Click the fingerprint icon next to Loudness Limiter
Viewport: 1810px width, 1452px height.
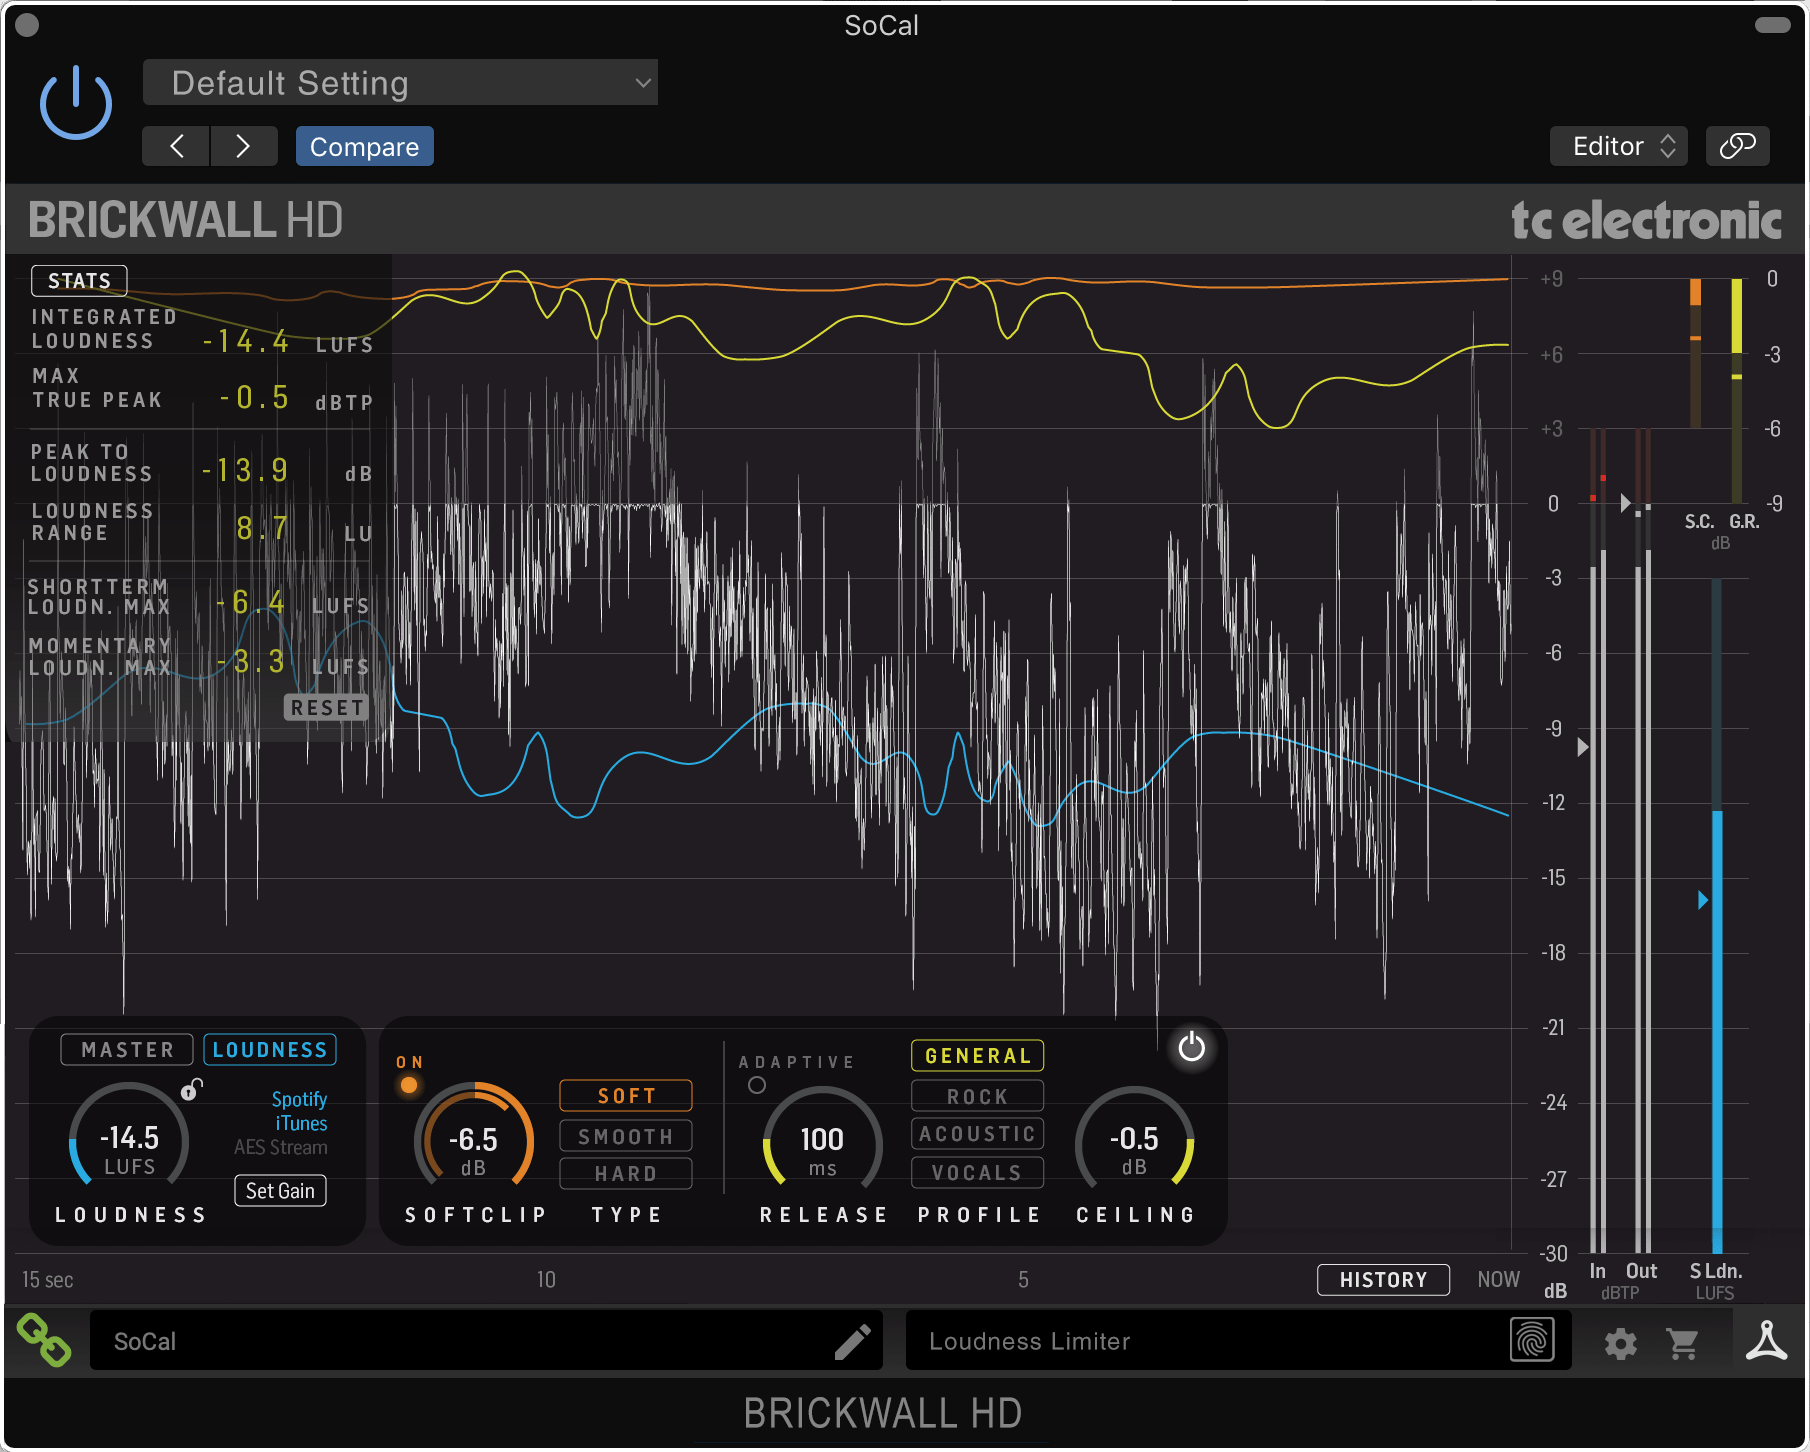click(x=1531, y=1341)
